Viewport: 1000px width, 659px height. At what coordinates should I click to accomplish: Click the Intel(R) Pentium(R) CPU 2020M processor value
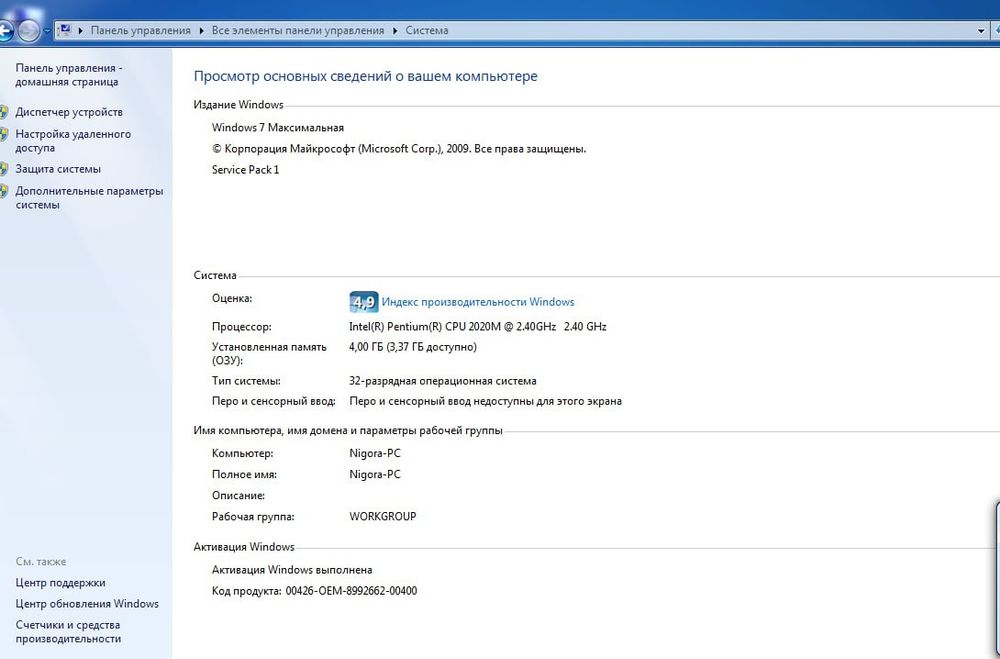478,327
